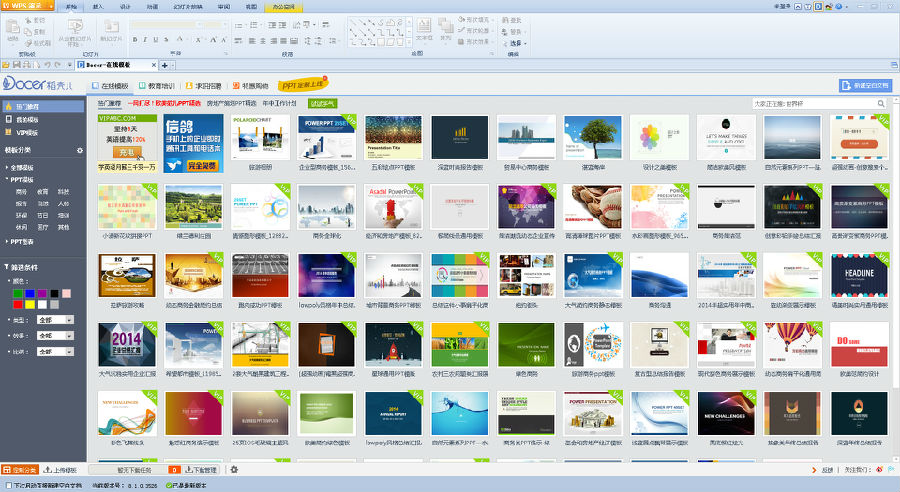Image resolution: width=900 pixels, height=492 pixels.
Task: Click the Cut icon in the clipboard group
Action: (28, 20)
